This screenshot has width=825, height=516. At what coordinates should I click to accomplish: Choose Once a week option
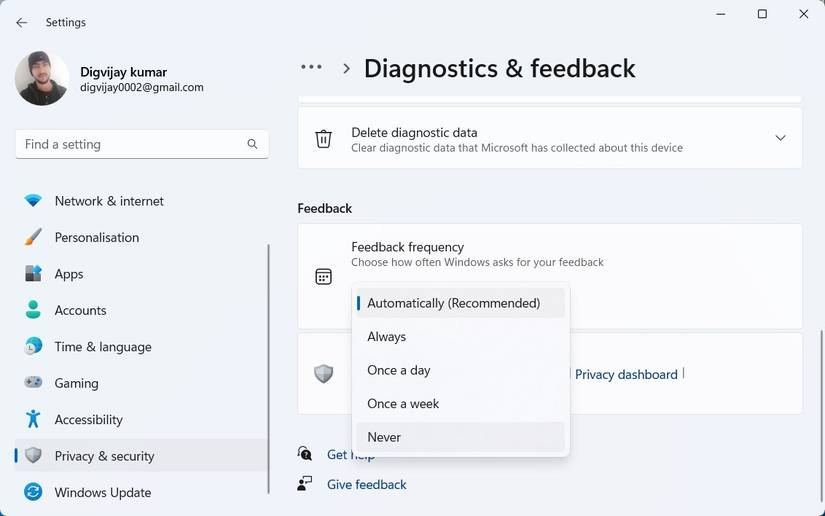tap(403, 404)
